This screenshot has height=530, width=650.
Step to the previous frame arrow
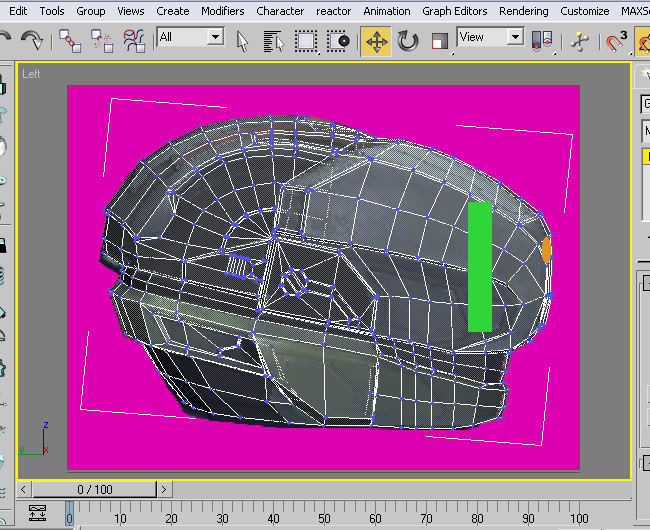pos(23,489)
